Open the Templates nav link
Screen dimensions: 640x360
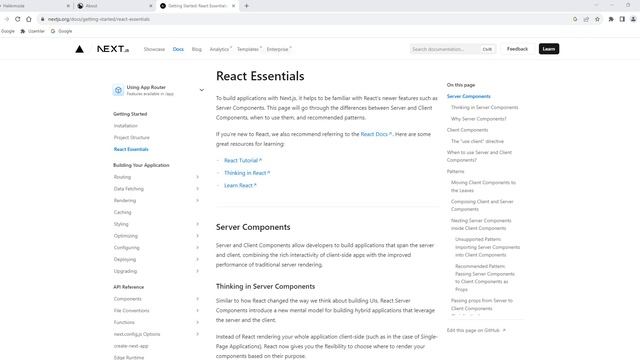[249, 49]
